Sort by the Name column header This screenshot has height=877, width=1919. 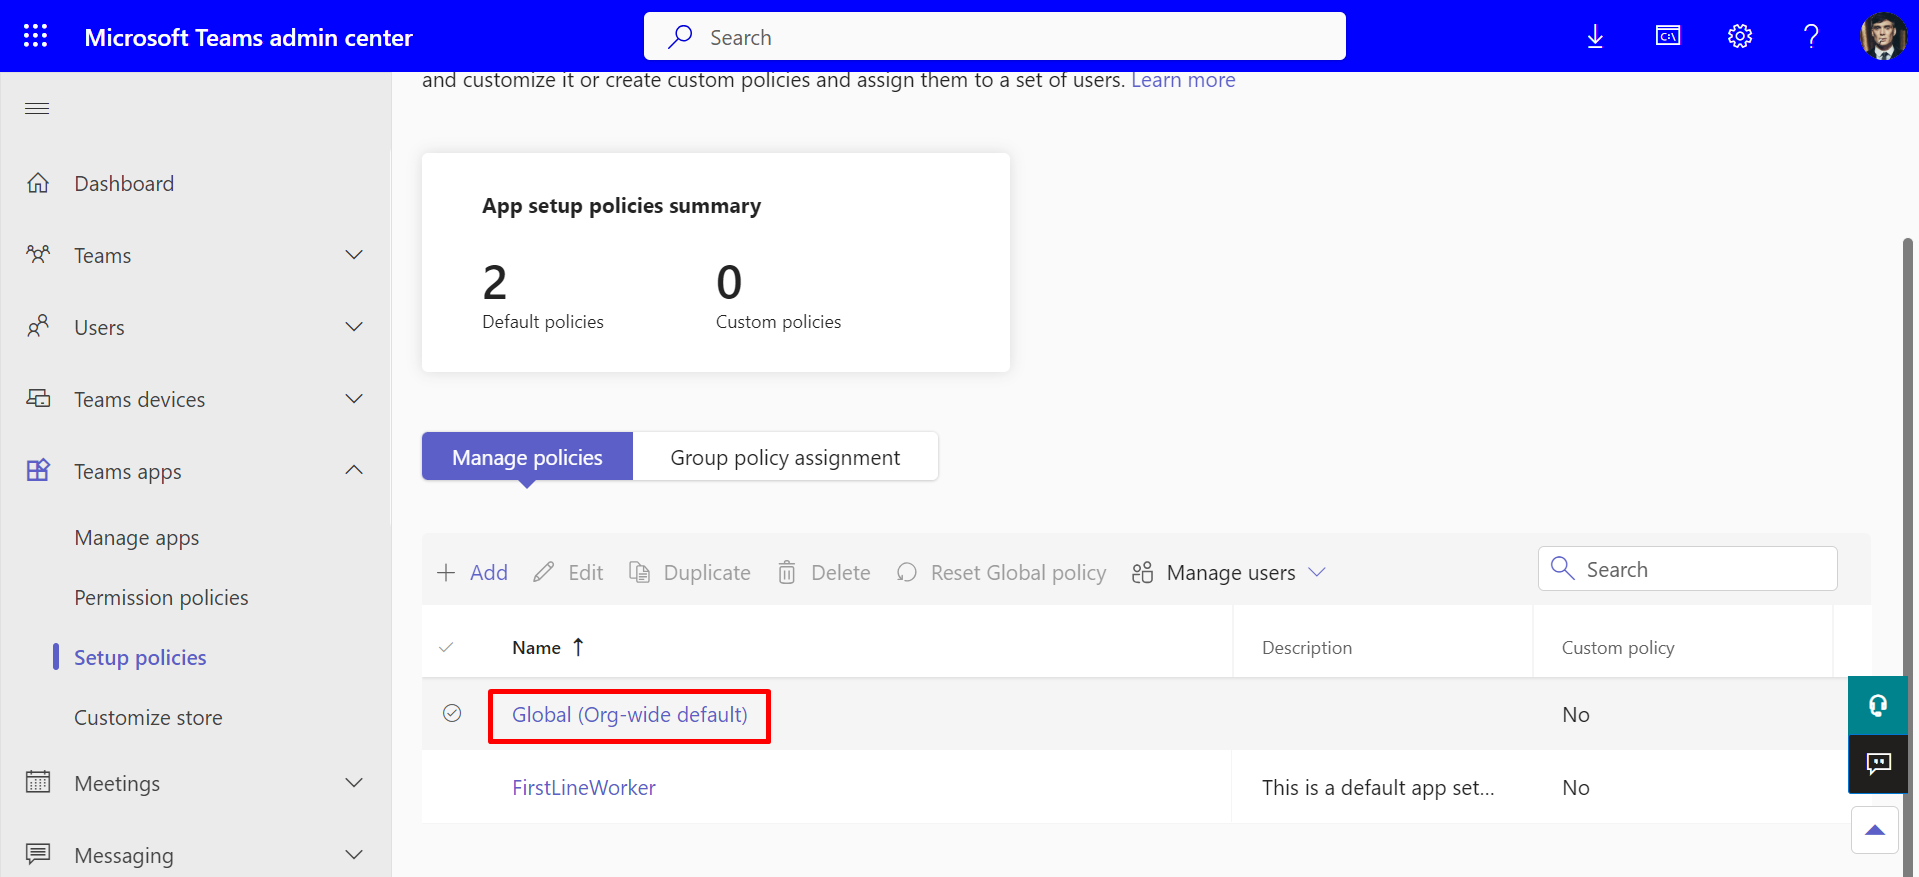tap(536, 648)
